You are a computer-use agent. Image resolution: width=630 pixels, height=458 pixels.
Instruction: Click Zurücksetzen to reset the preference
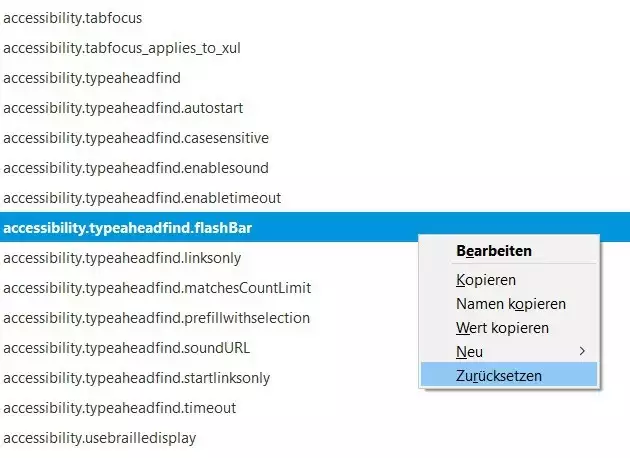499,376
